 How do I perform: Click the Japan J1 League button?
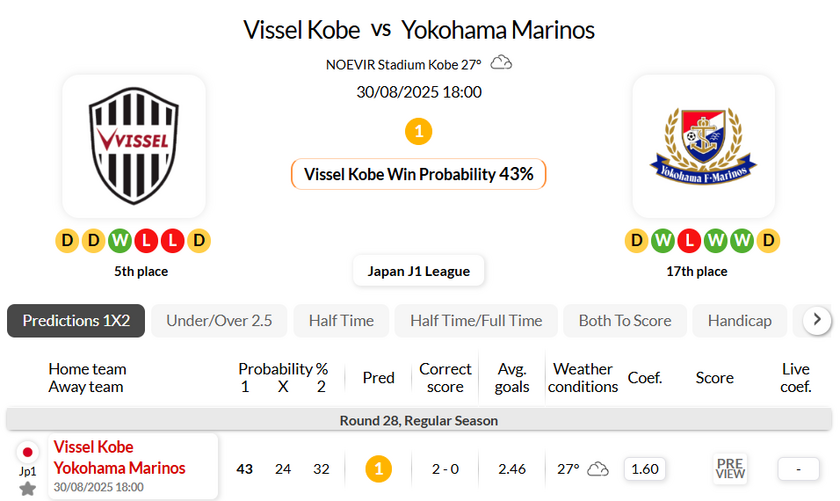419,271
